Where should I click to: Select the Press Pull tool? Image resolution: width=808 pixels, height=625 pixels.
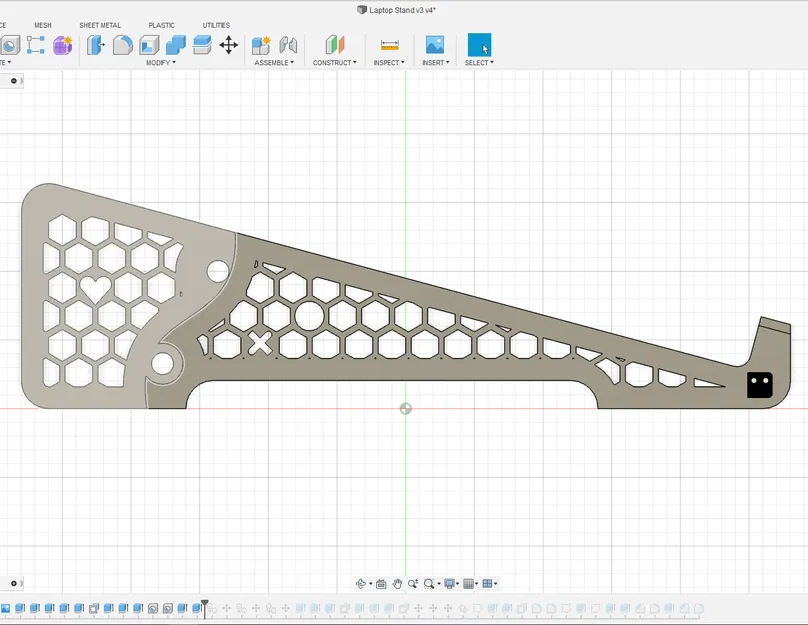[x=95, y=45]
